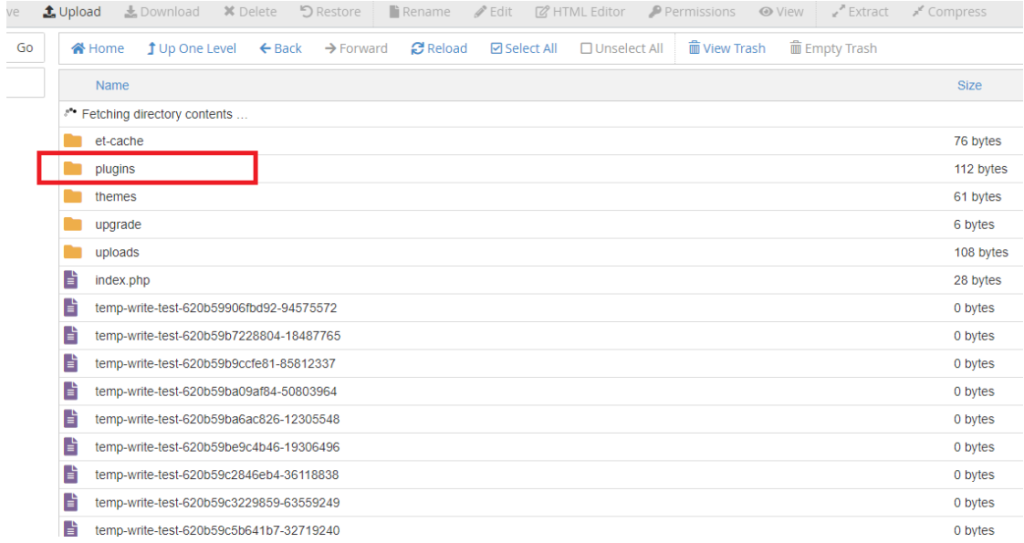Select file temp-write-test-620b59b7228804-18487765
1024x543 pixels.
217,336
